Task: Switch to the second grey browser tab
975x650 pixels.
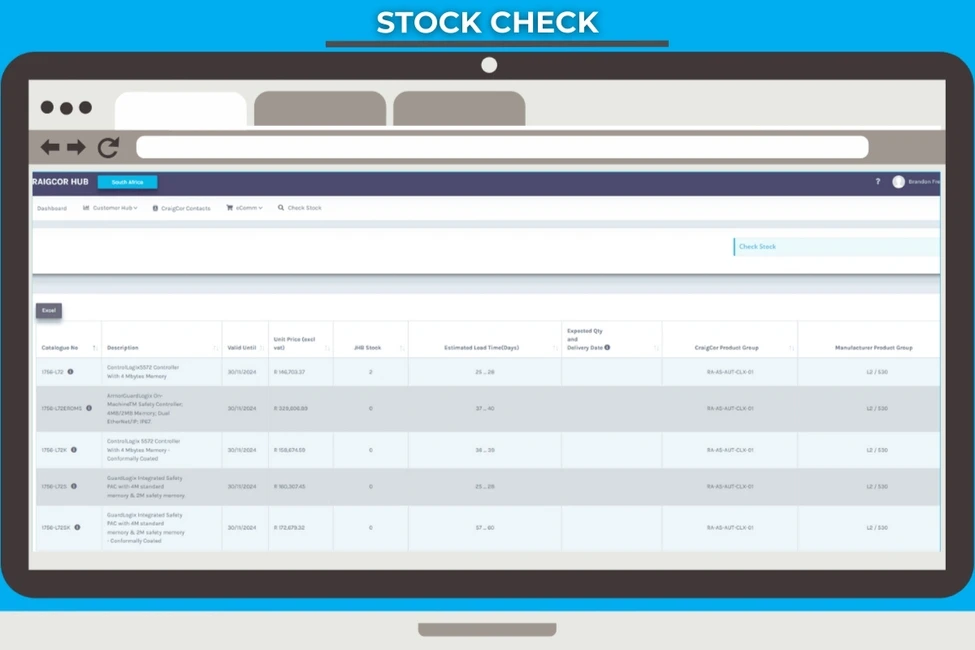Action: pos(320,109)
